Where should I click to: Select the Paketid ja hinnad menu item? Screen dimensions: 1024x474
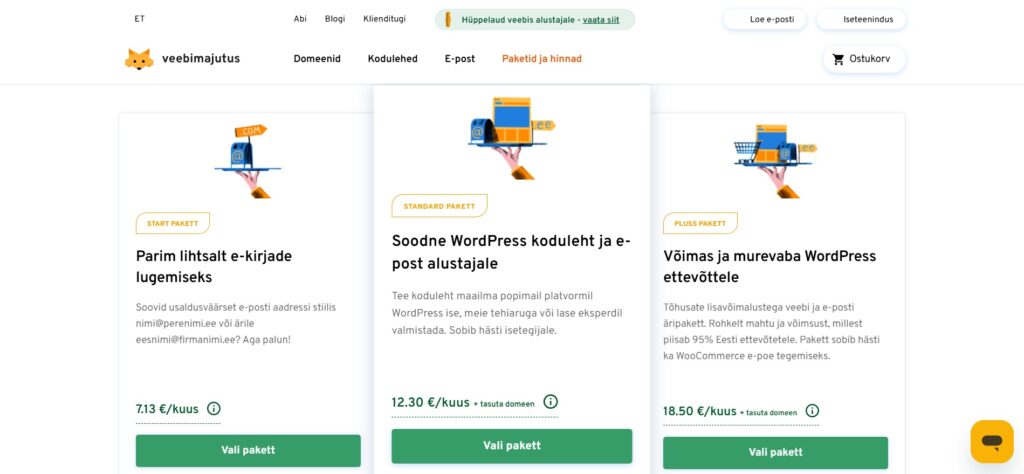tap(541, 59)
